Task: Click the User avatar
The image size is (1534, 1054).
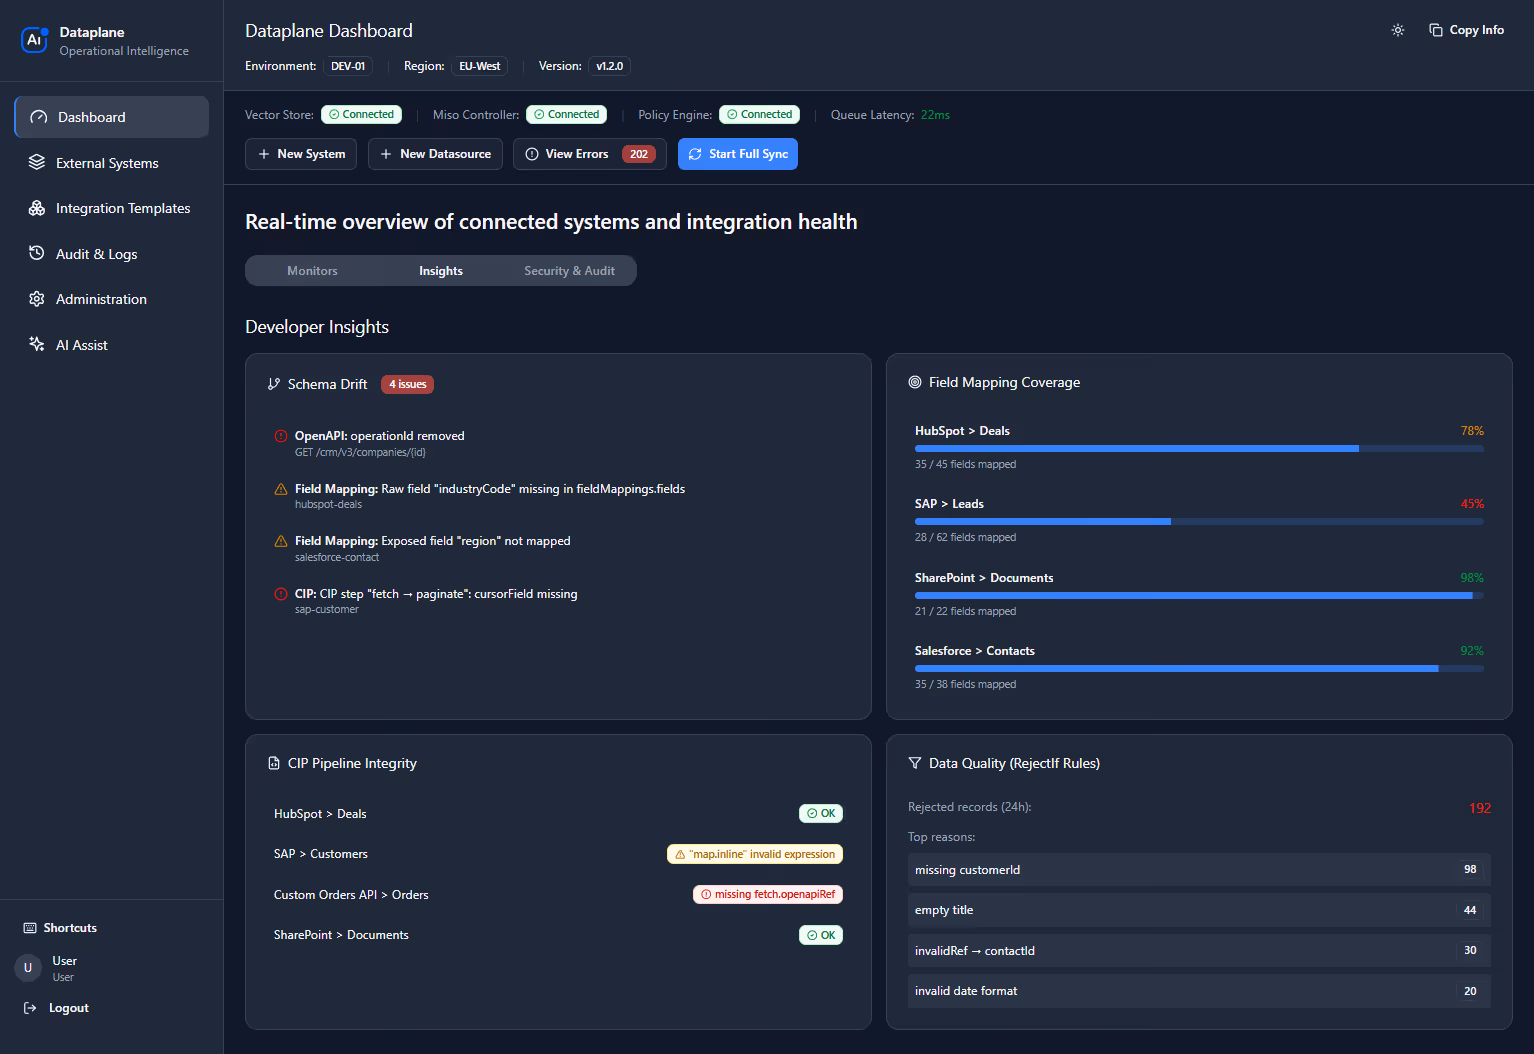Action: coord(28,968)
